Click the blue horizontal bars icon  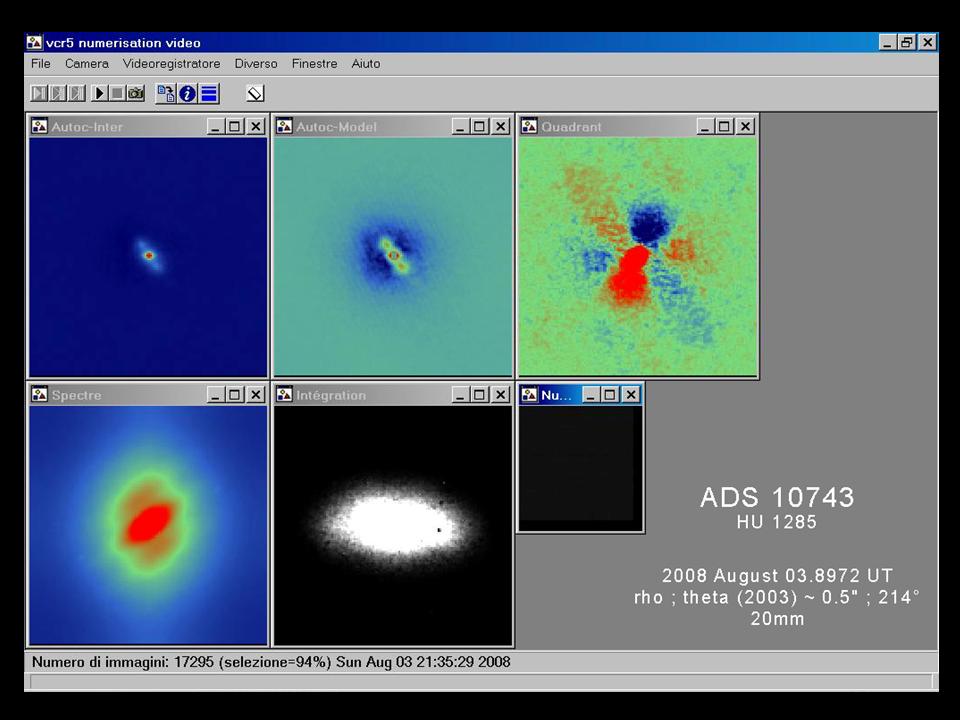pyautogui.click(x=209, y=93)
